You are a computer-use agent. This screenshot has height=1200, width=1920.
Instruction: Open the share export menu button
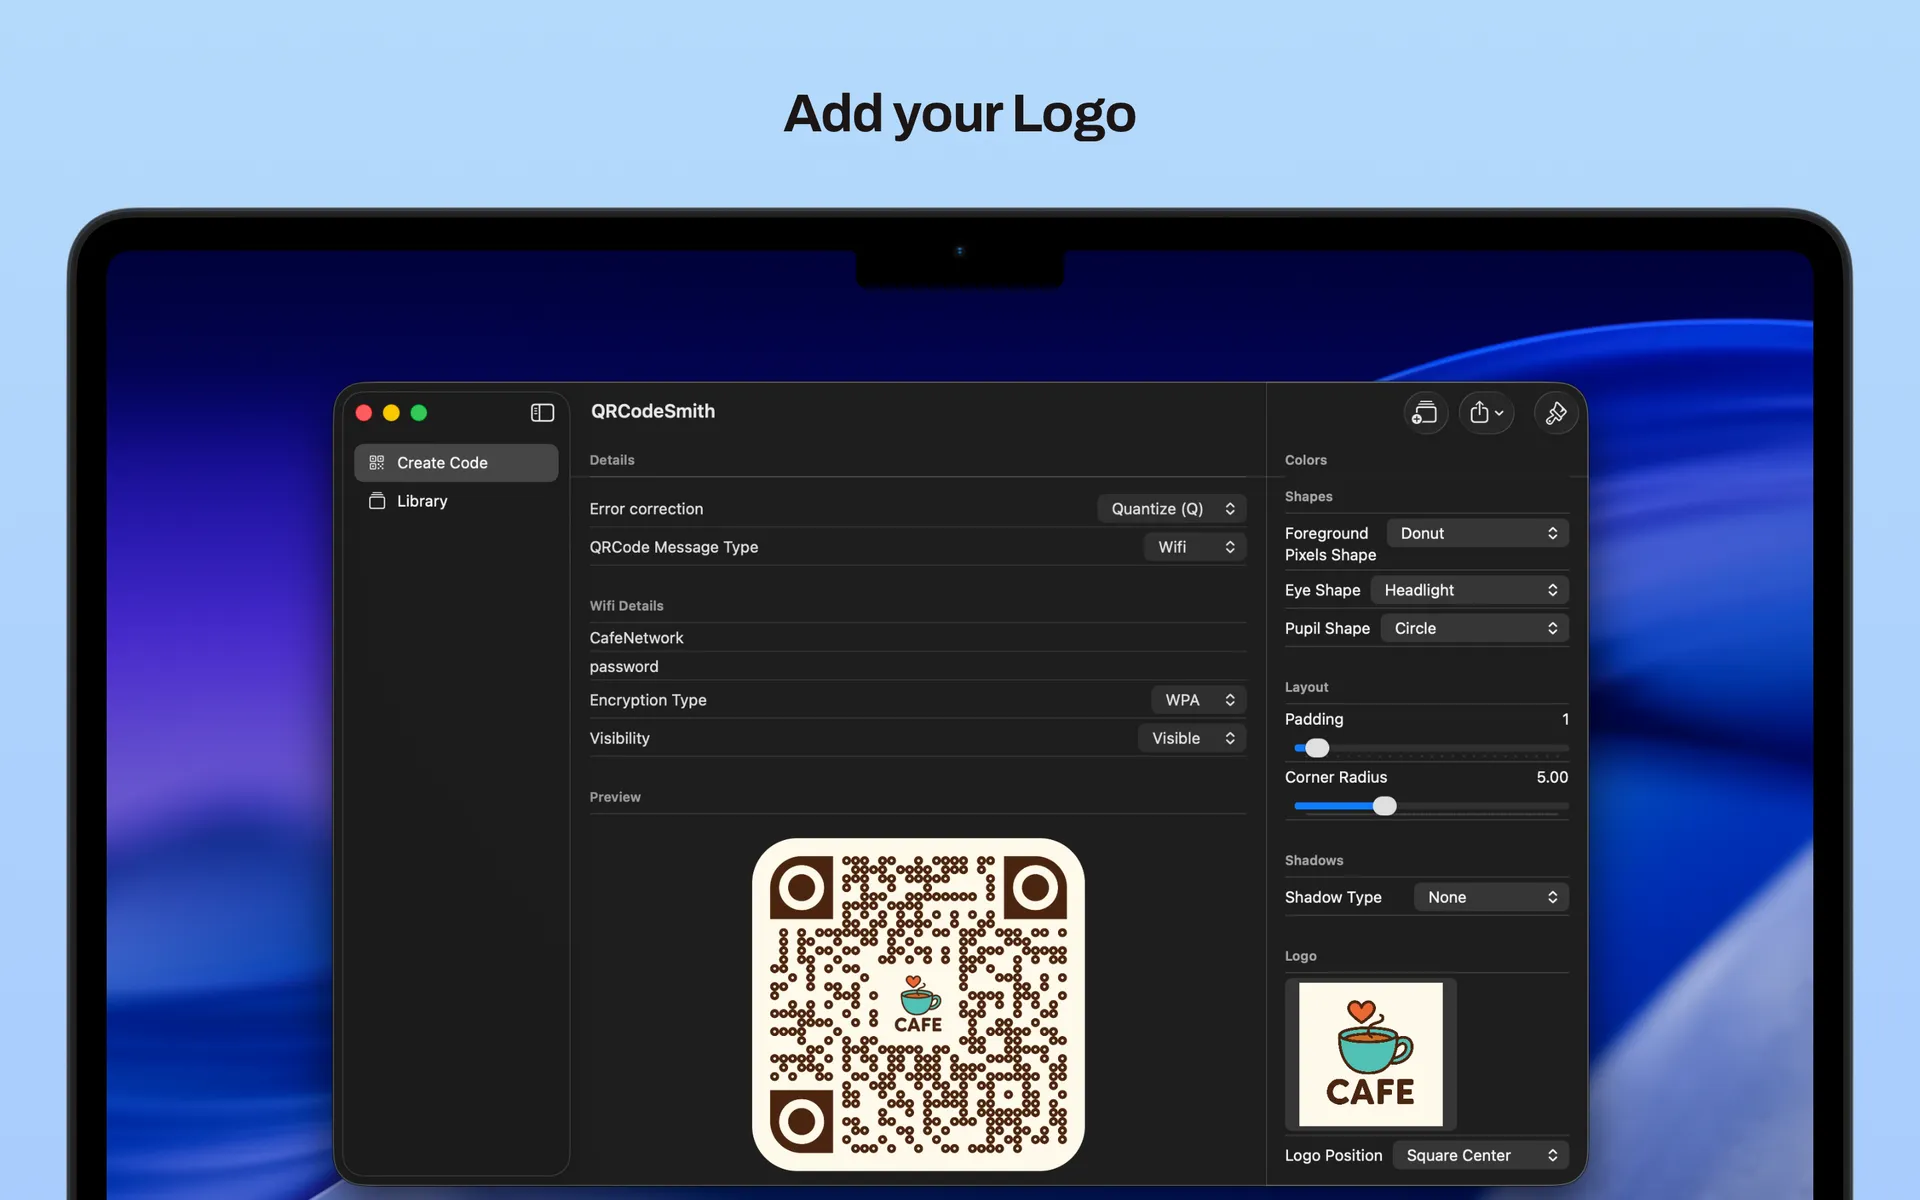(1486, 413)
